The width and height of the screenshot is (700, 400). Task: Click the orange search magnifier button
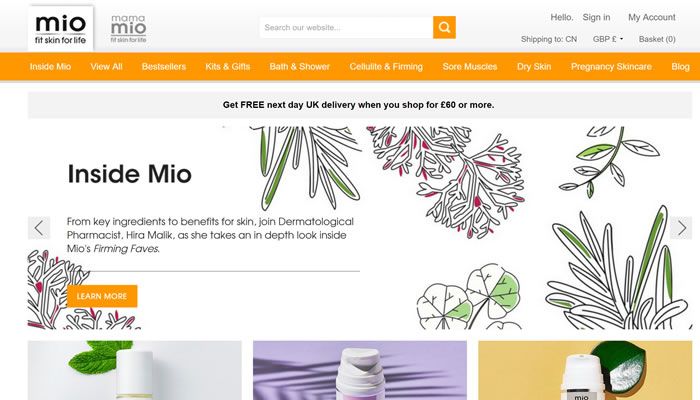point(444,28)
